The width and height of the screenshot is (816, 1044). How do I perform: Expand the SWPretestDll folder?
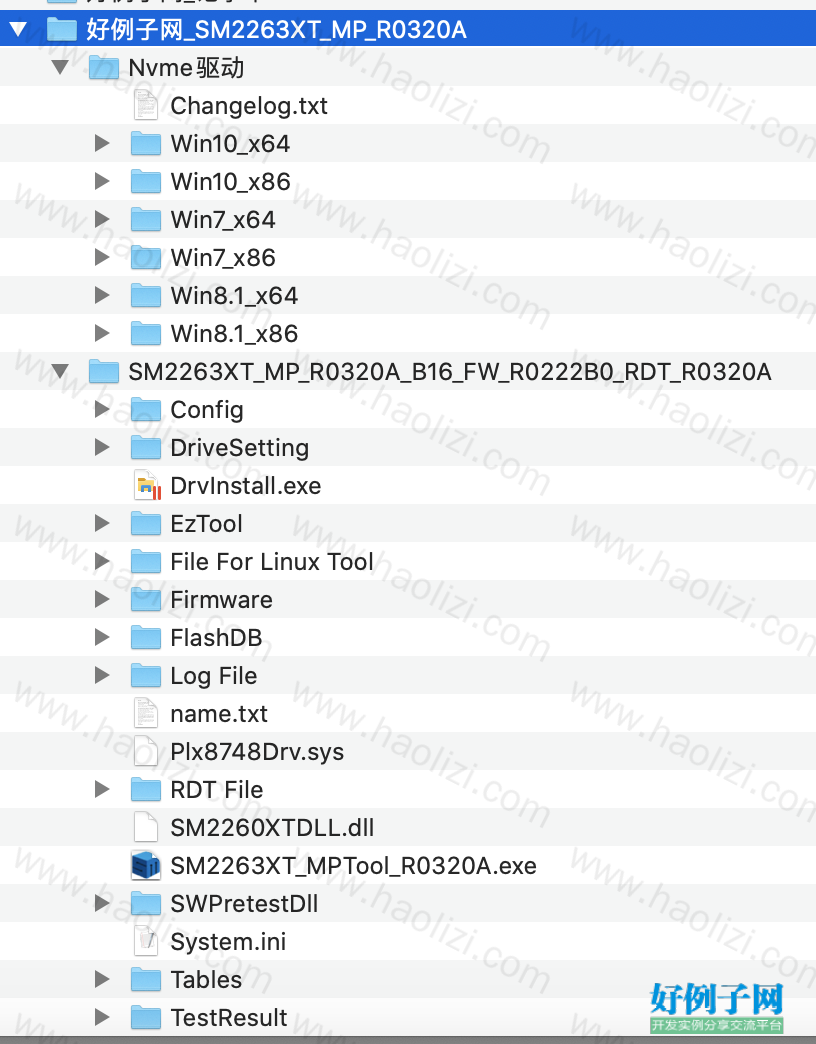[102, 903]
